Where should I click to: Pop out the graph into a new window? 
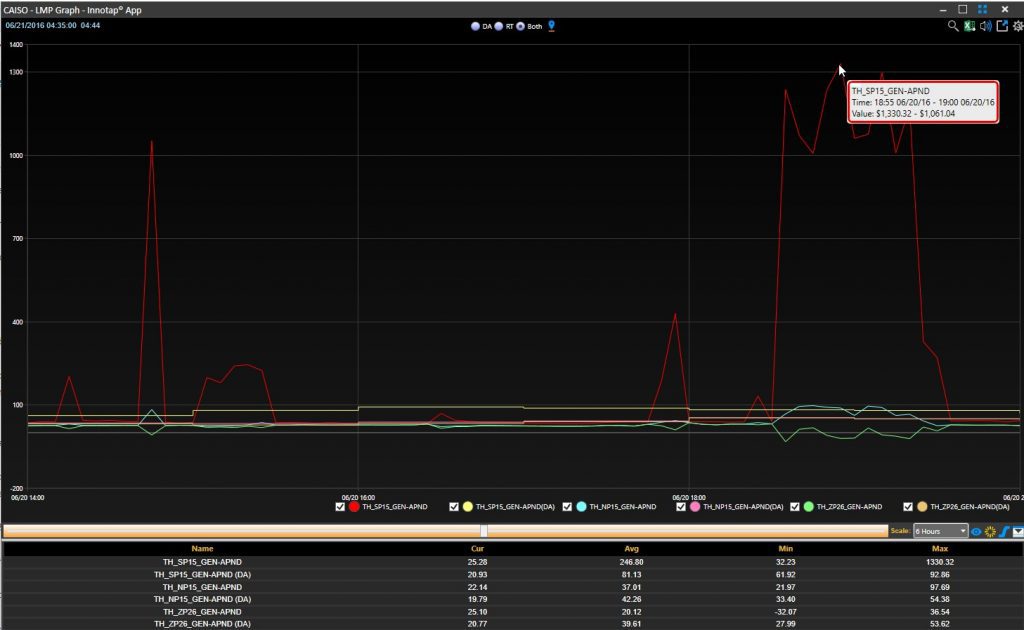(1002, 26)
